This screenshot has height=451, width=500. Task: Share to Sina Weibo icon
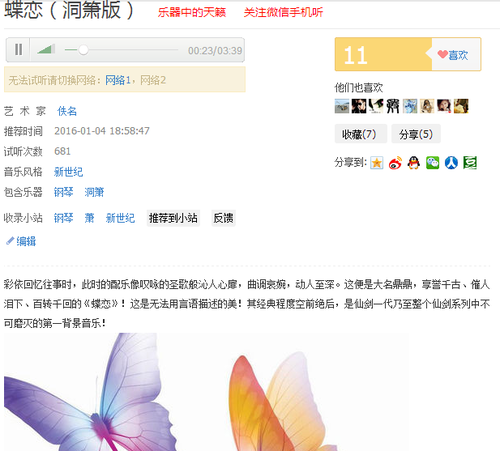395,163
